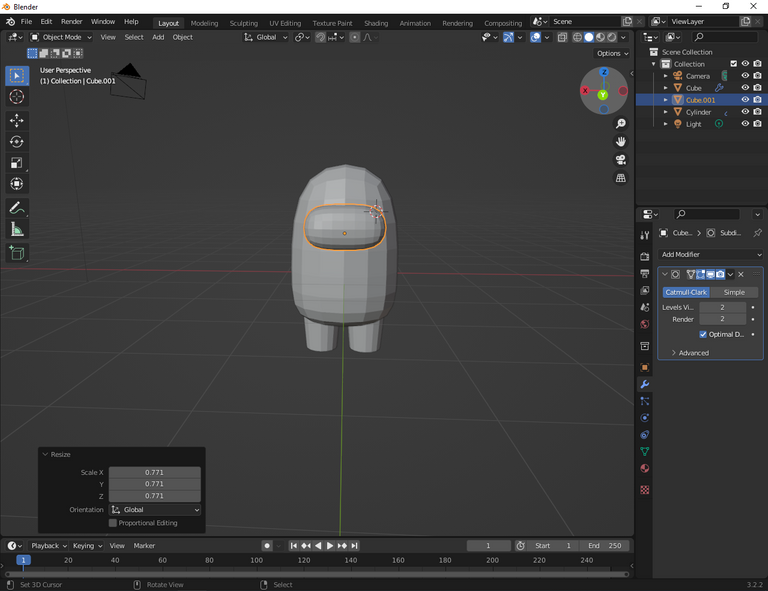Viewport: 768px width, 591px height.
Task: Adjust Render levels value field
Action: pyautogui.click(x=722, y=319)
